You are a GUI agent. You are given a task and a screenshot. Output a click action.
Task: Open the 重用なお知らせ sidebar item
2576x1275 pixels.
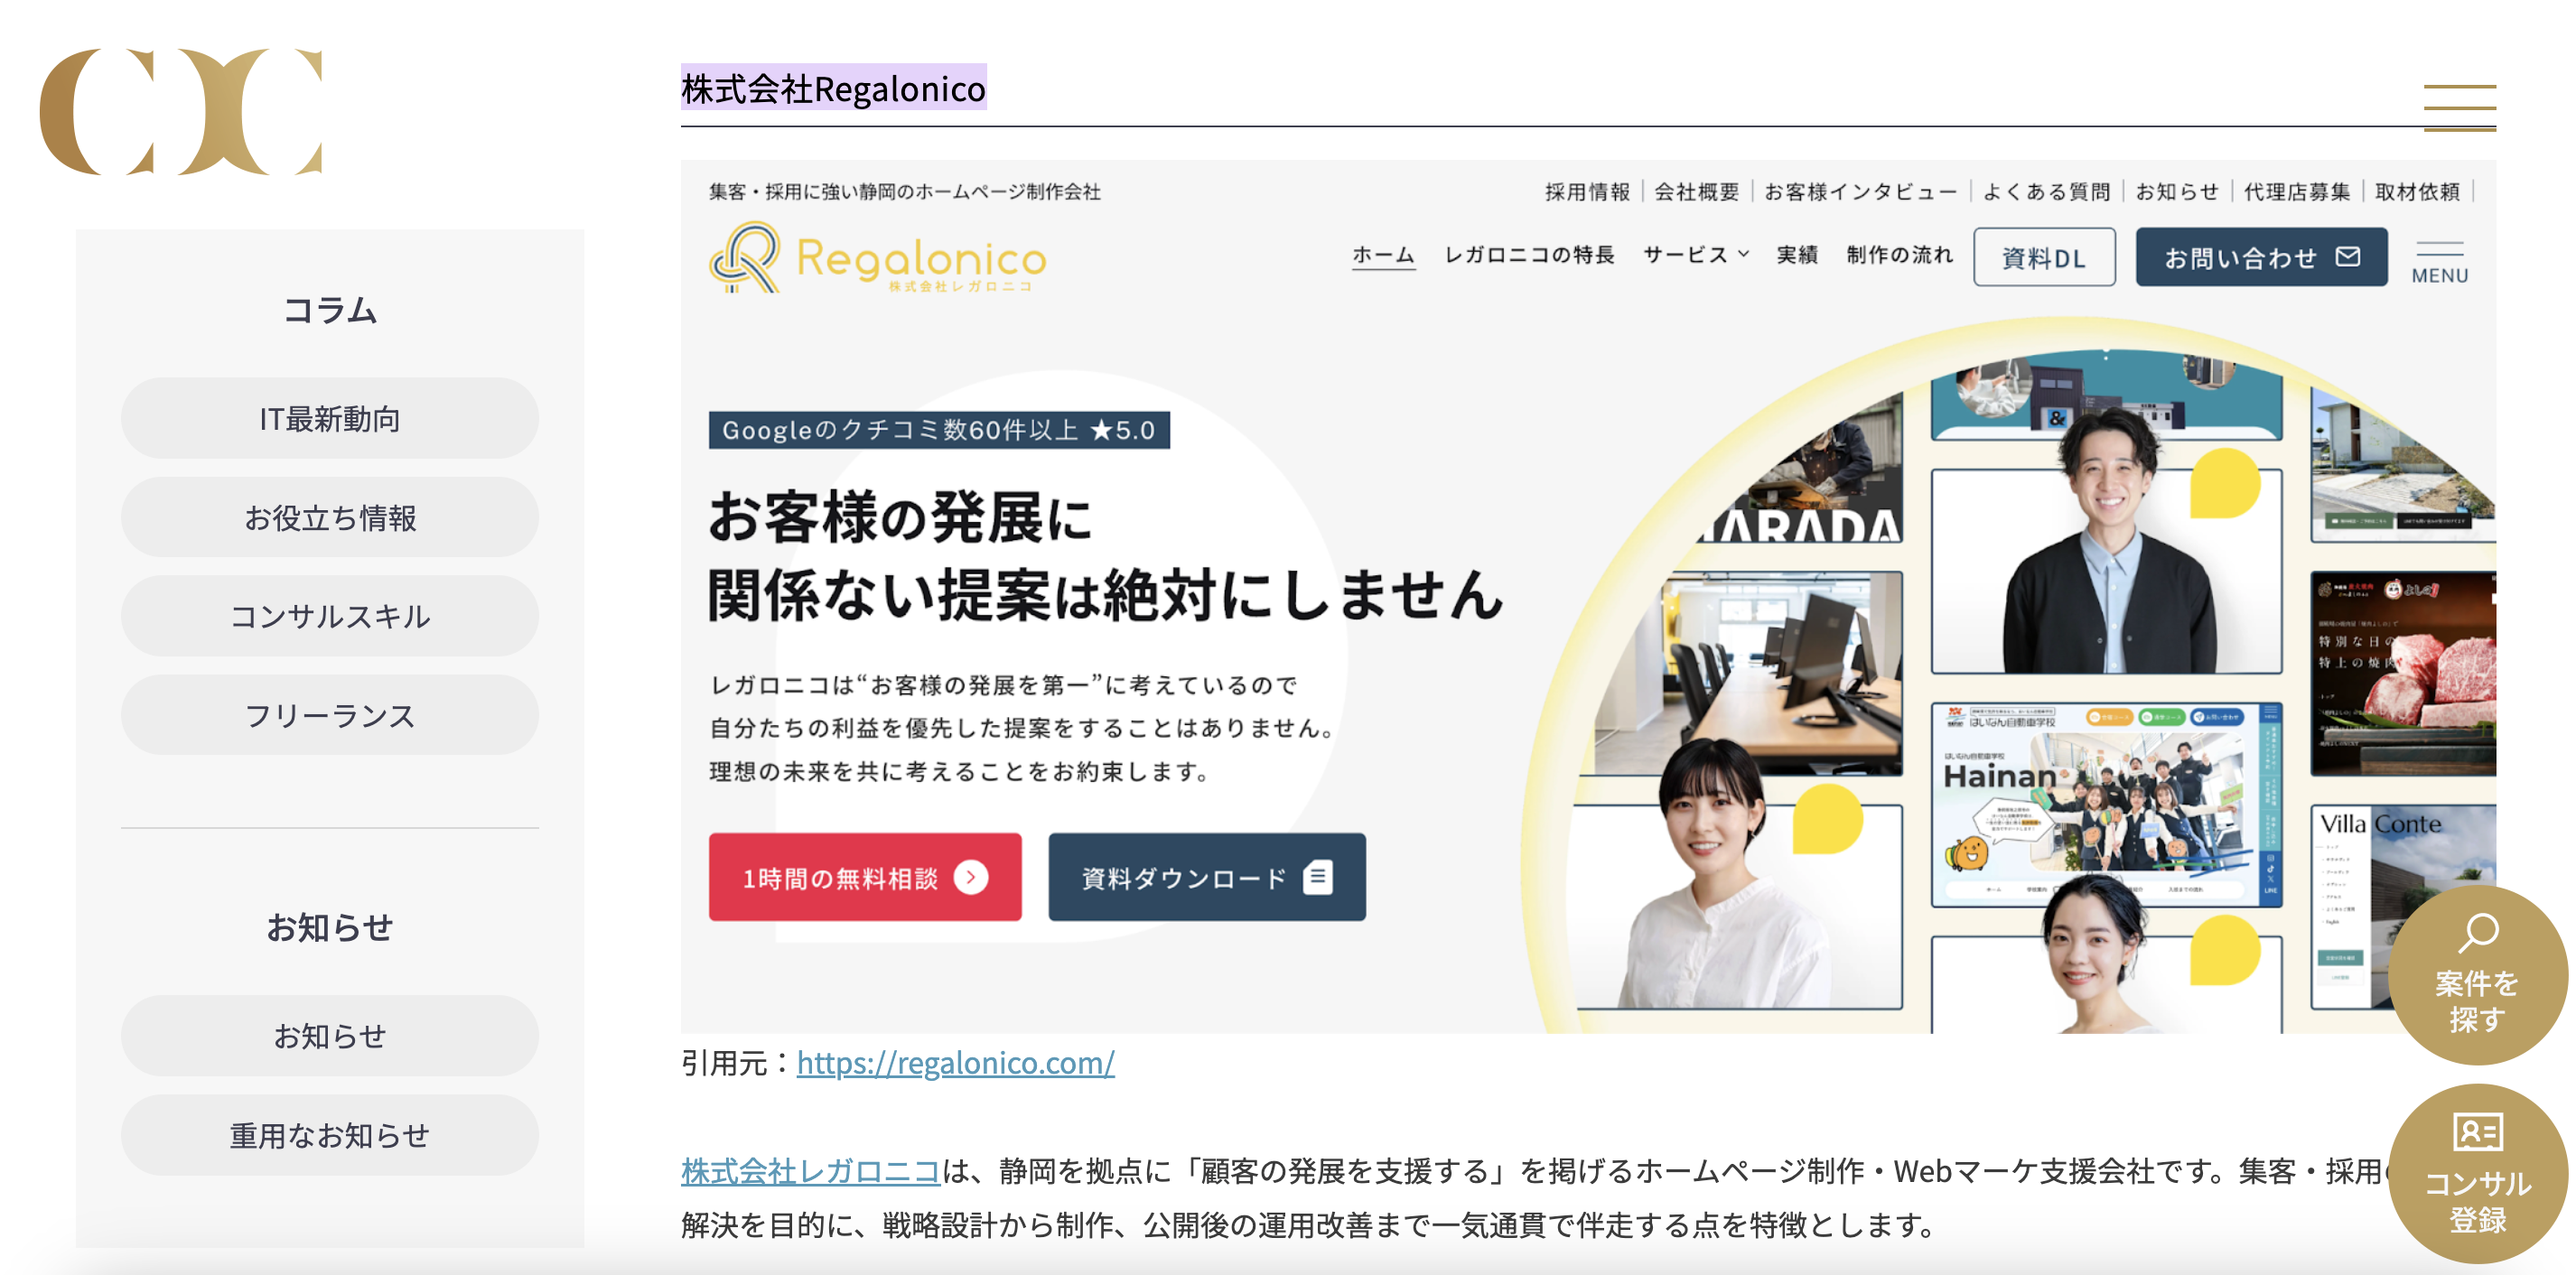pos(330,1135)
